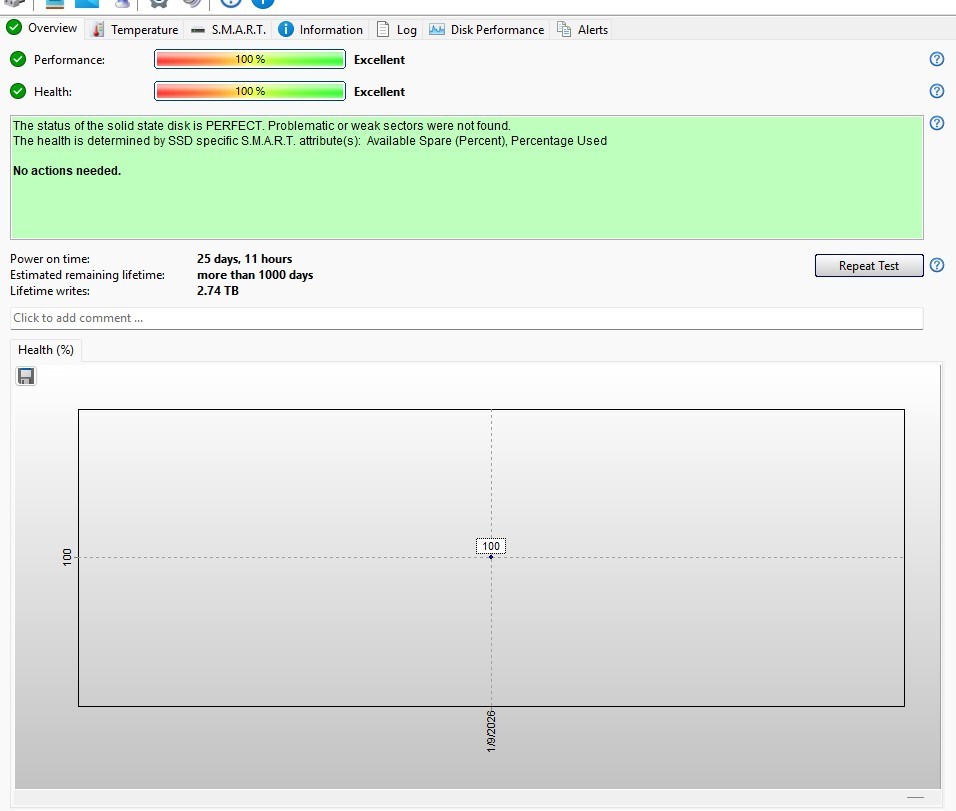Open help icon beside the Health bar
Screen dimensions: 956x811
click(937, 91)
